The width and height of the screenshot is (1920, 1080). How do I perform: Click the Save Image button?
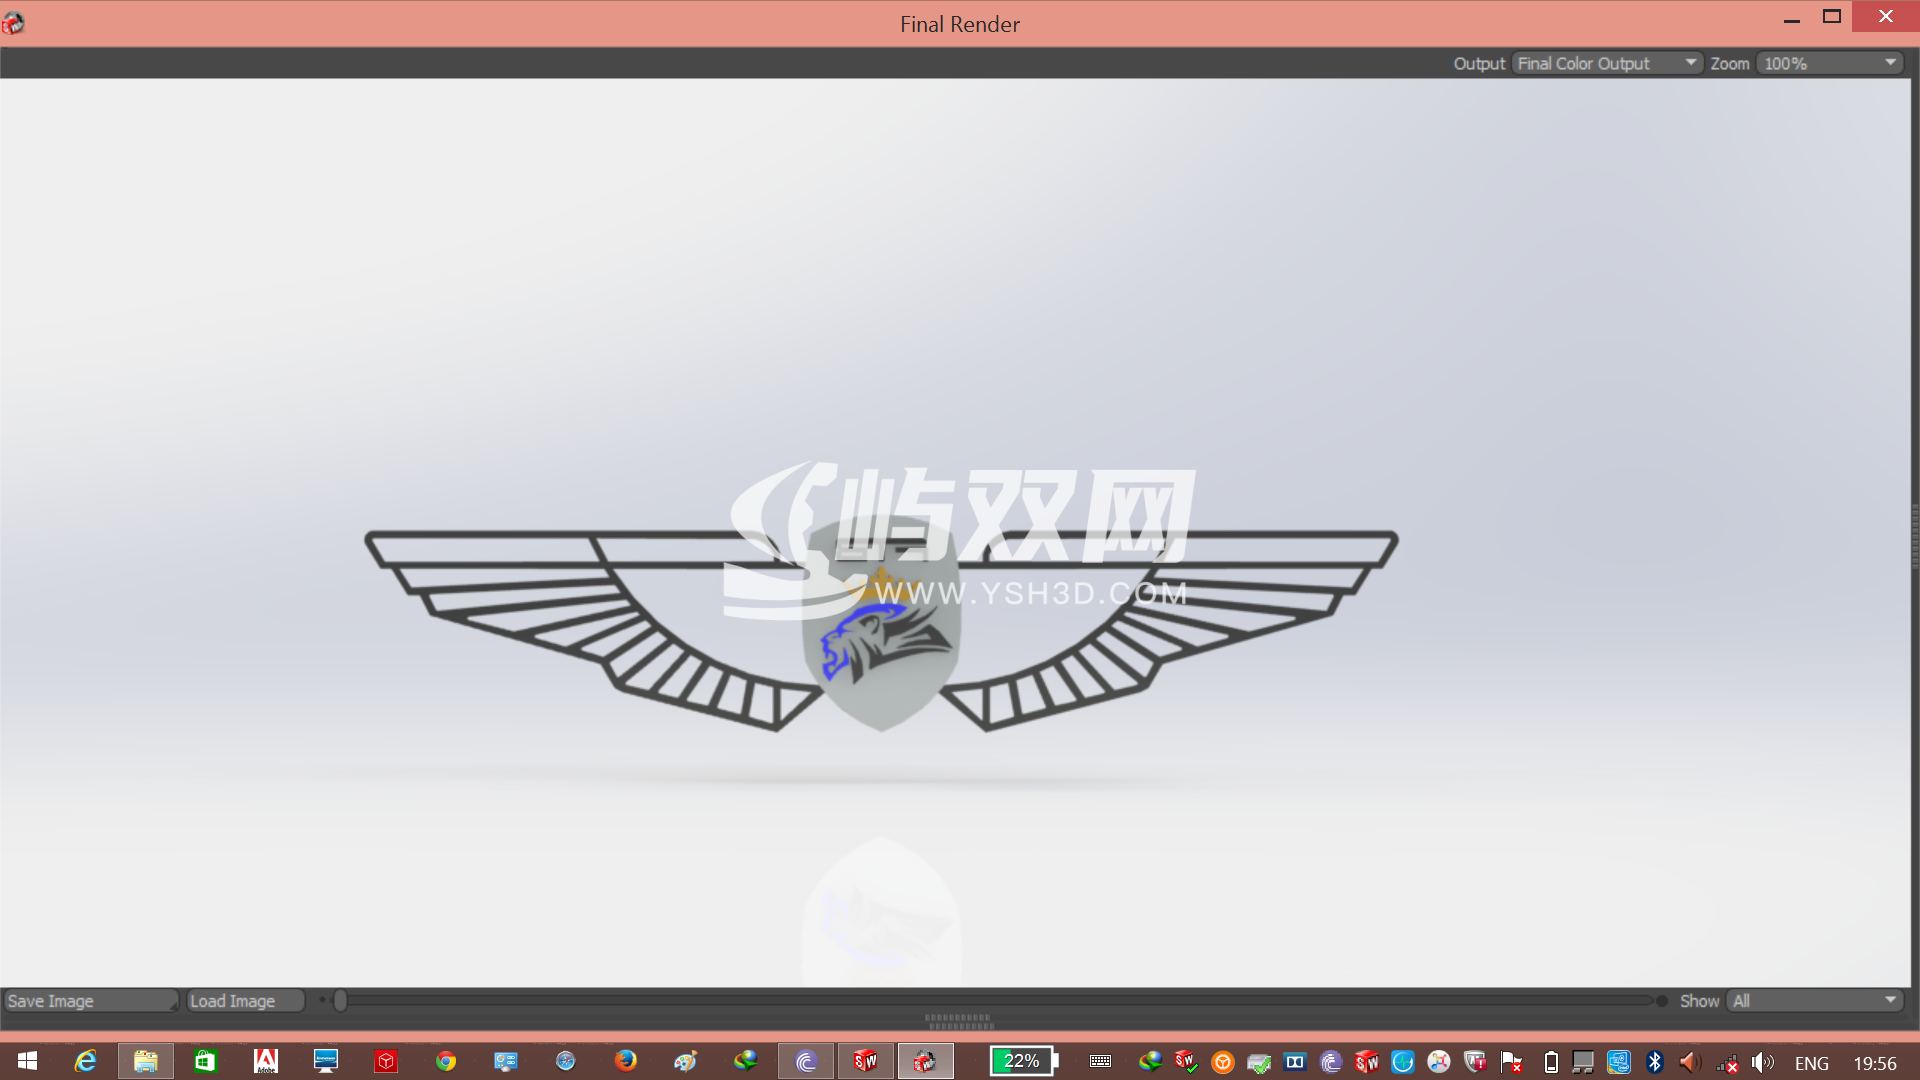point(90,1001)
